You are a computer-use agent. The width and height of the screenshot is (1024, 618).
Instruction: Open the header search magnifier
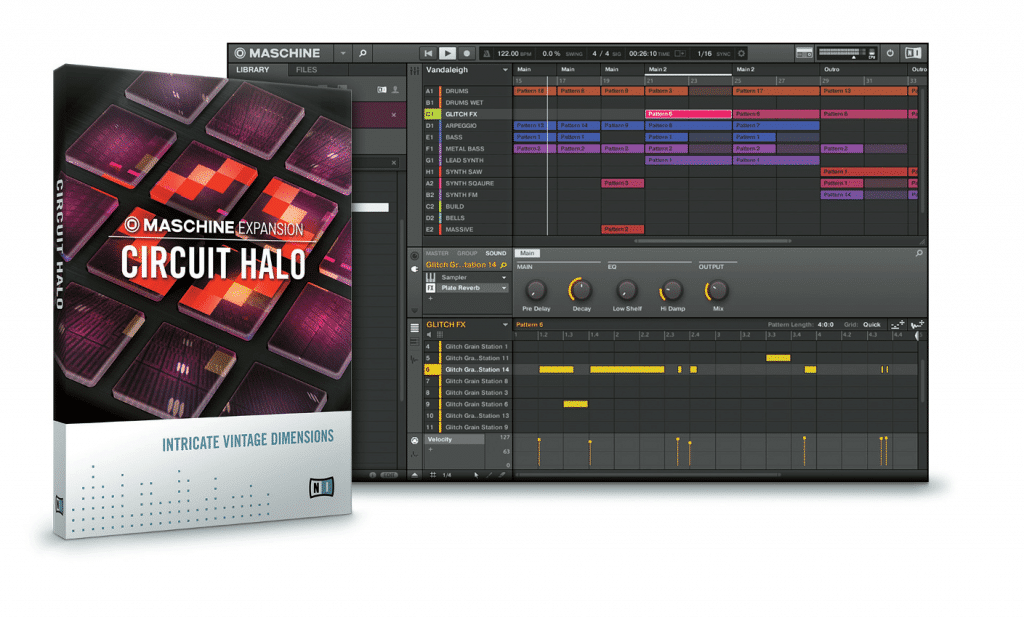pos(363,54)
